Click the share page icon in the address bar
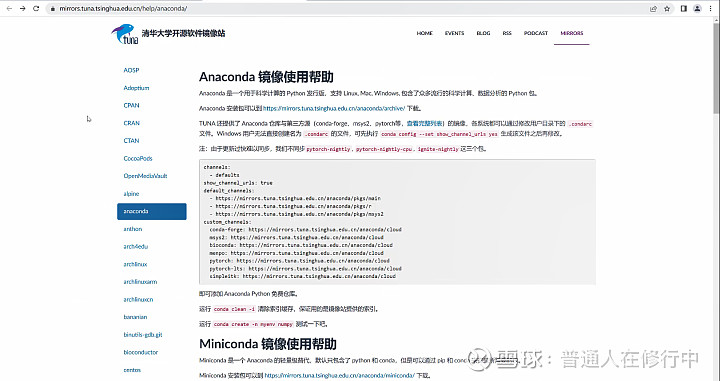The image size is (720, 381). tap(653, 9)
